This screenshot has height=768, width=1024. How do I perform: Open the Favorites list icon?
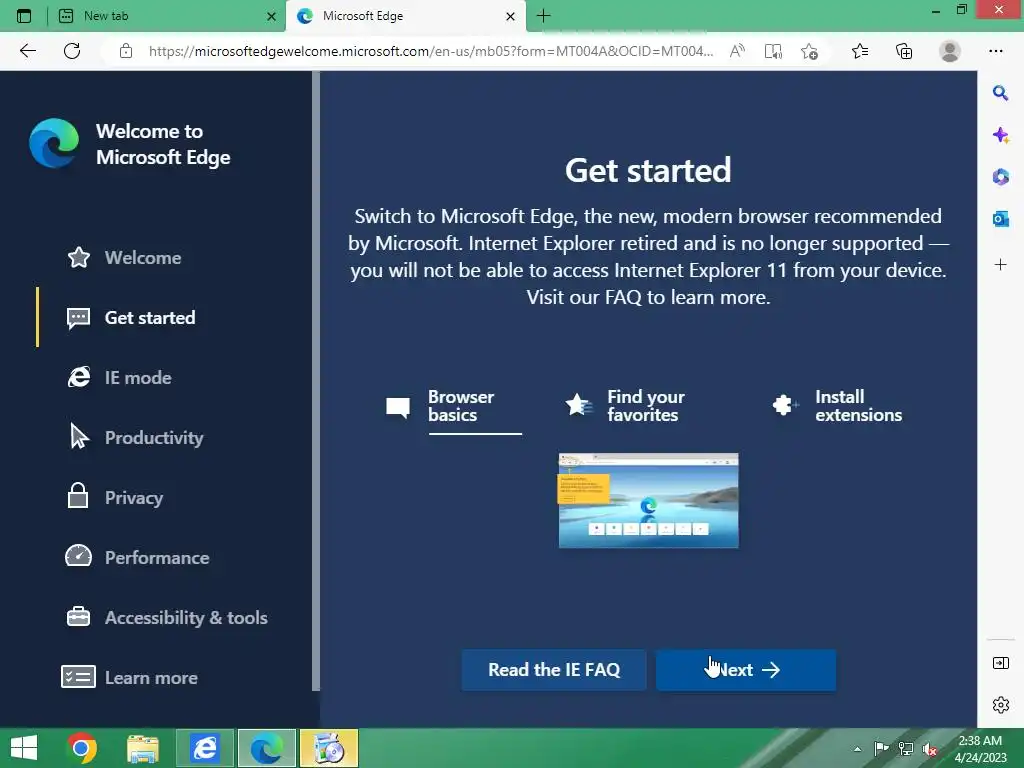tap(860, 51)
